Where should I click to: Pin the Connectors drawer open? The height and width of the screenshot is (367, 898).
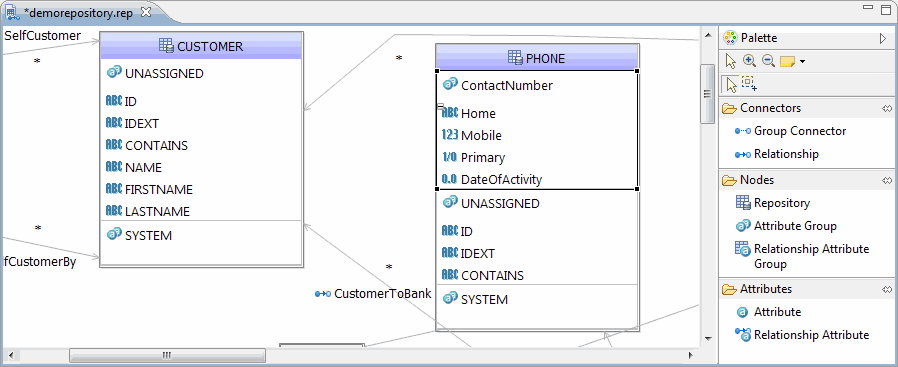(x=887, y=108)
